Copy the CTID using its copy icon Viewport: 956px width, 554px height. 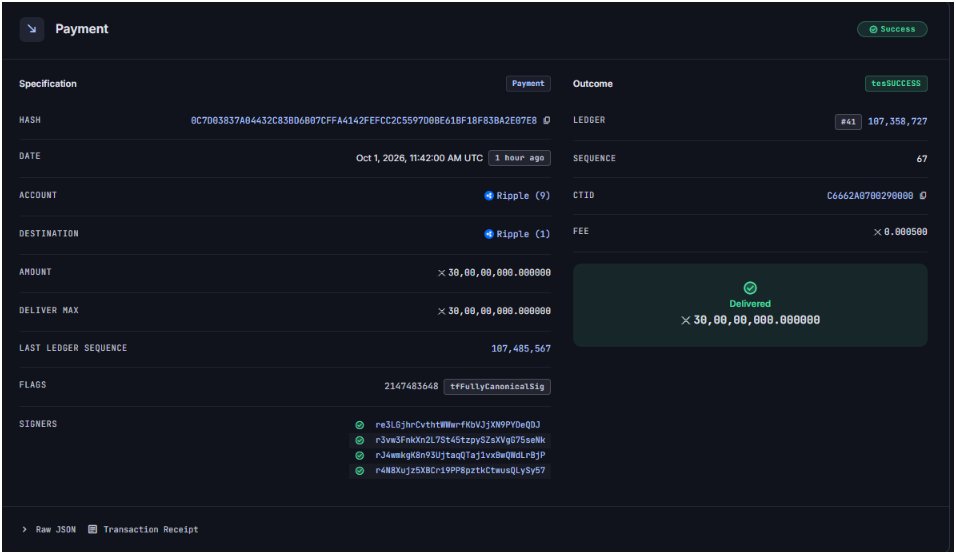[x=923, y=196]
